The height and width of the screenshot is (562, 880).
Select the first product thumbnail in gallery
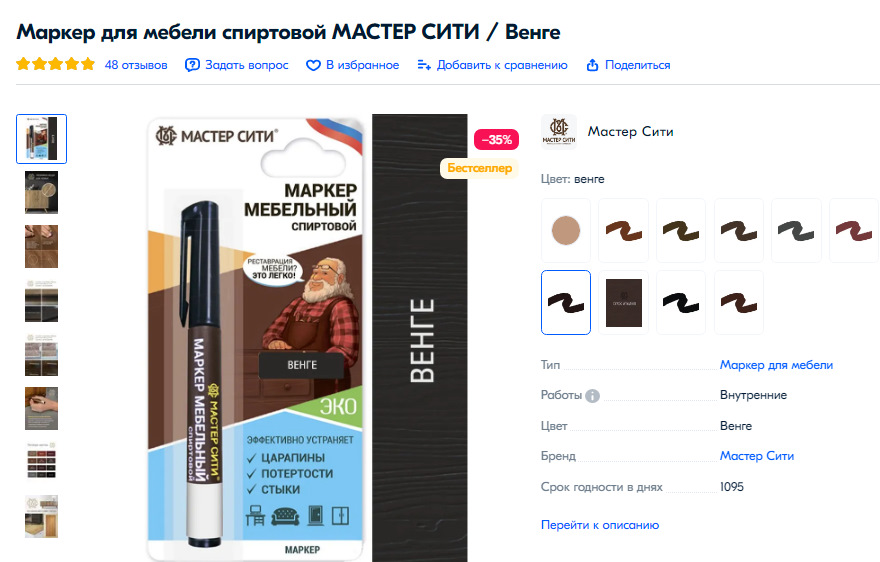tap(42, 139)
